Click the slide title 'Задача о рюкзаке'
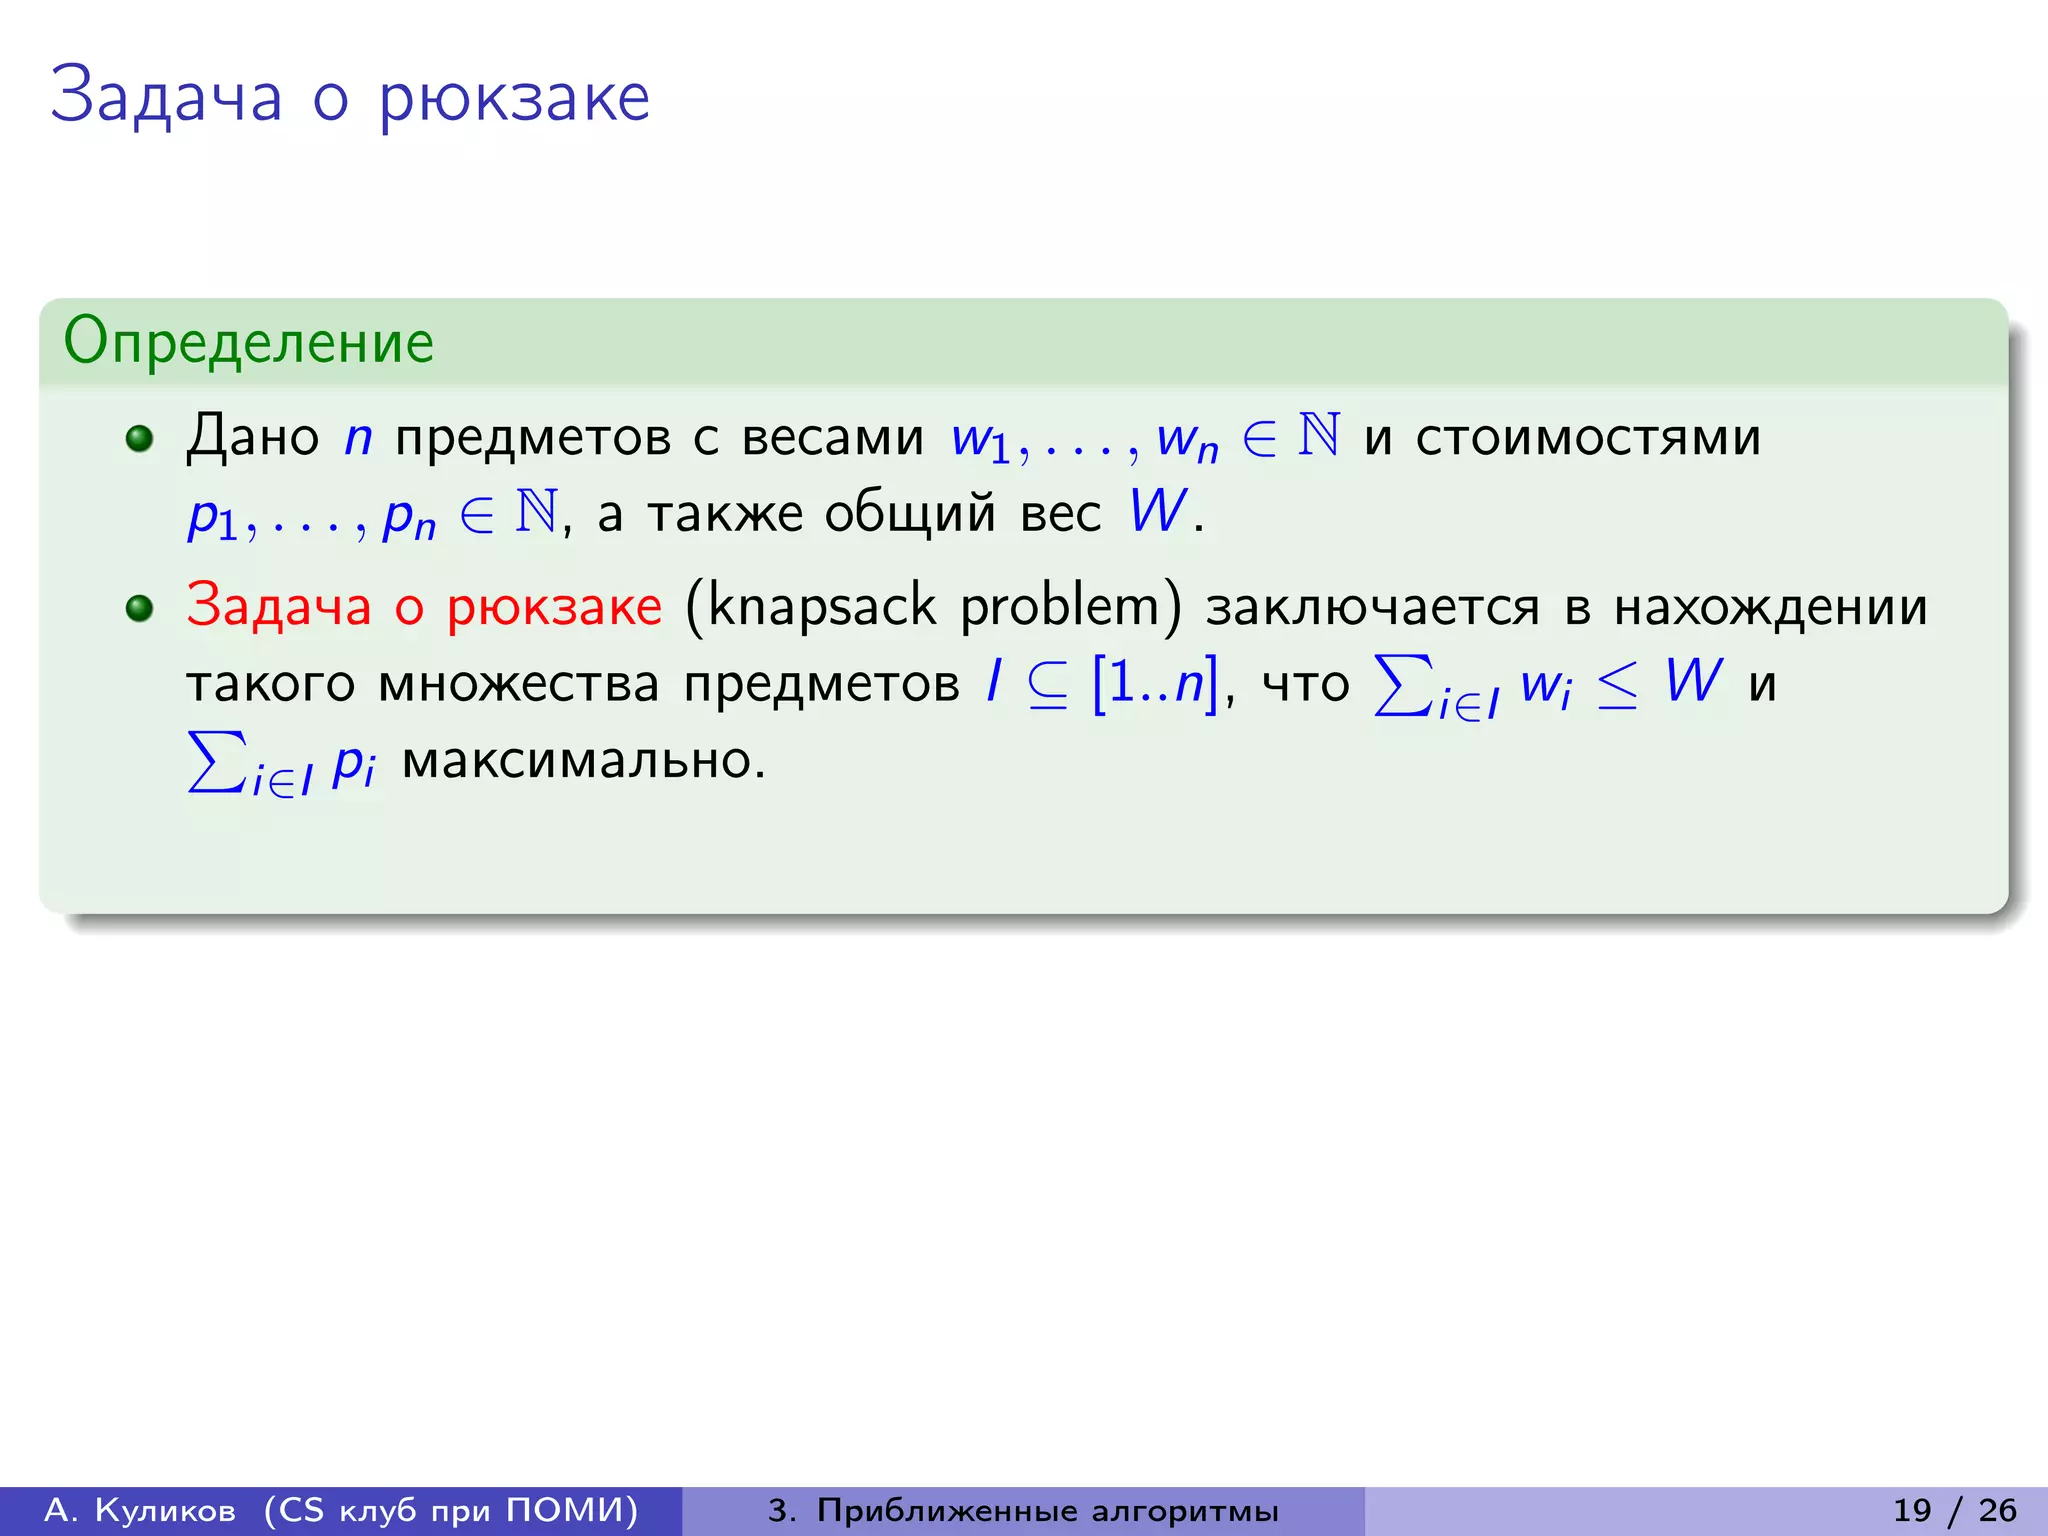Screen dimensions: 2048x1536 [350, 98]
